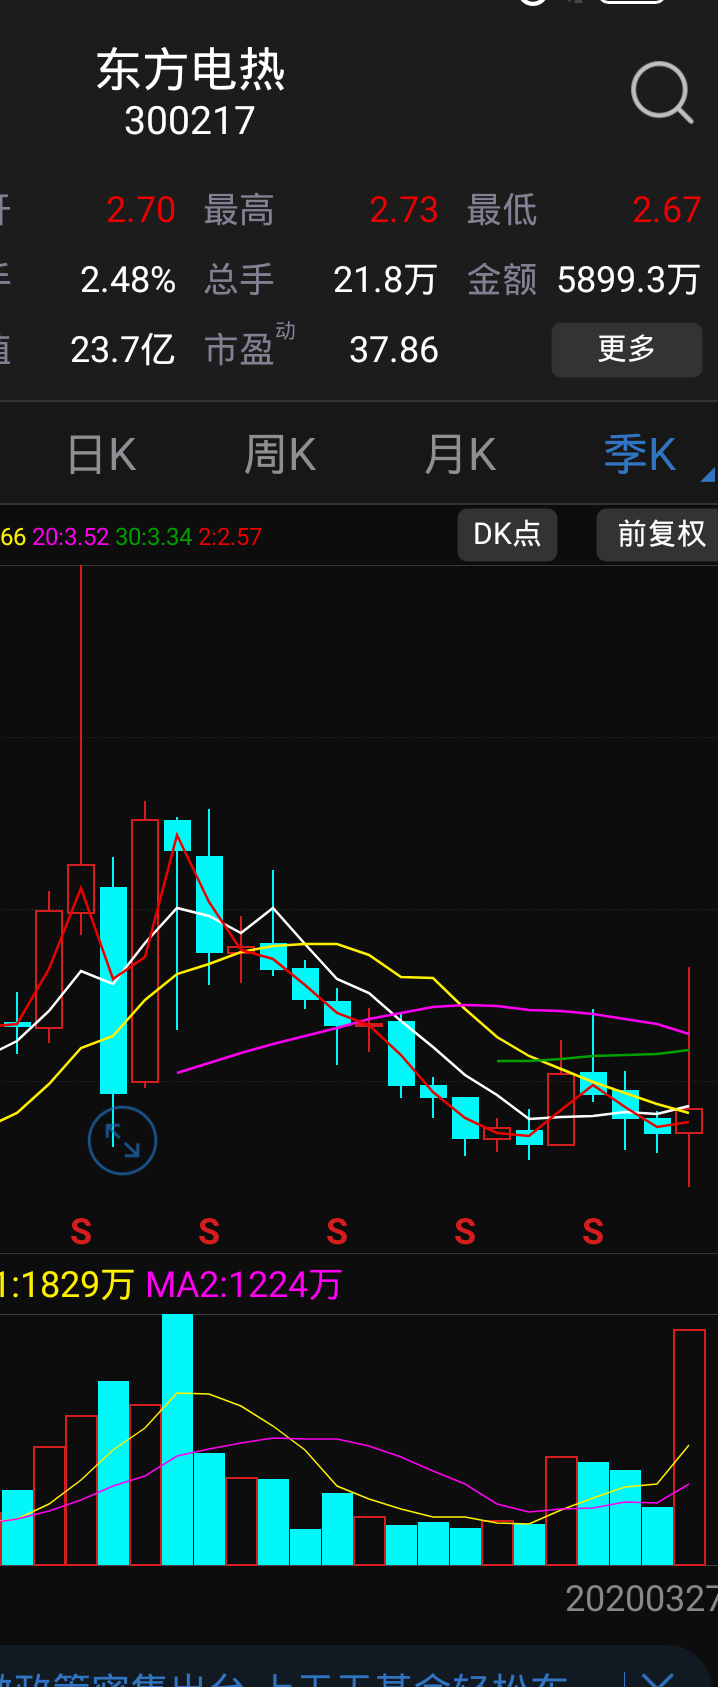Tap the 最低 value 2.67

pyautogui.click(x=667, y=210)
